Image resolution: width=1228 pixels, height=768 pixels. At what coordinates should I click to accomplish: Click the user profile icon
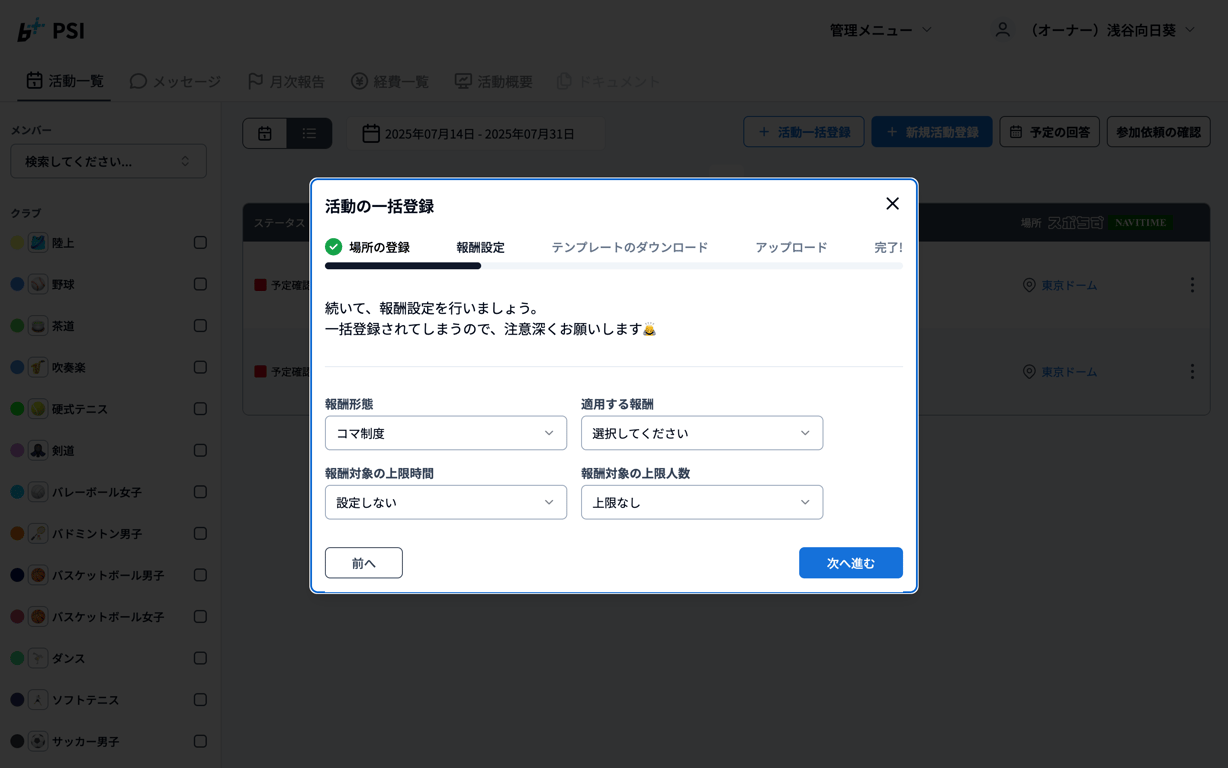[1002, 30]
